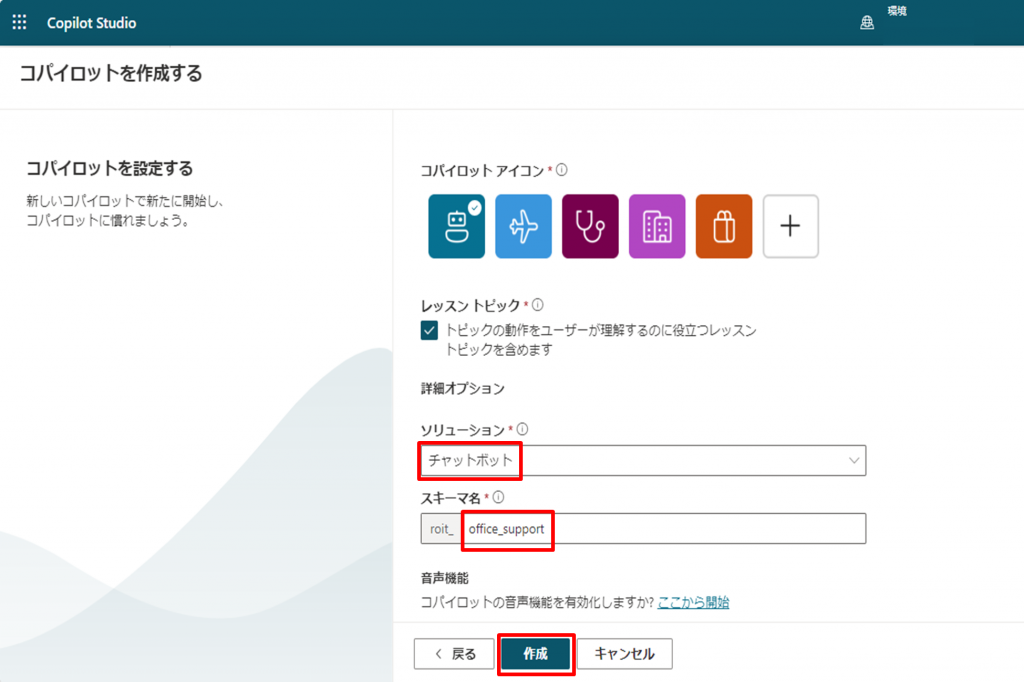Viewport: 1024px width, 682px height.
Task: Open the app launcher grid icon
Action: (20, 22)
